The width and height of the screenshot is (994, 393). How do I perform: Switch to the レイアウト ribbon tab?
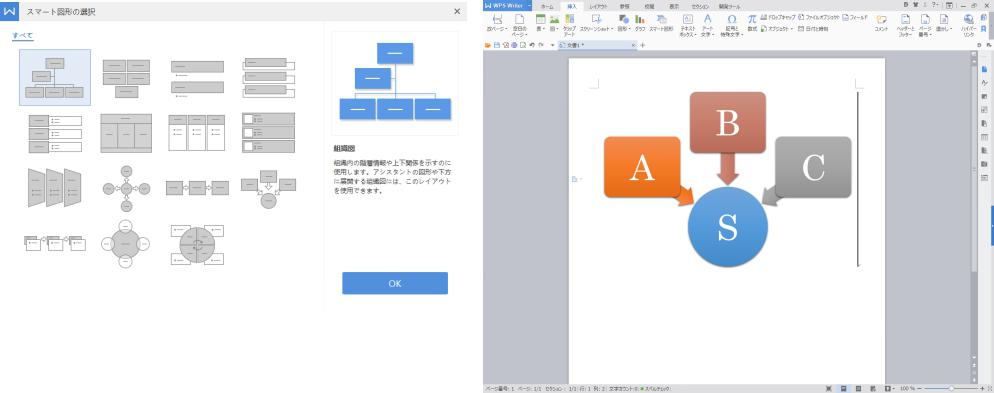pyautogui.click(x=598, y=6)
